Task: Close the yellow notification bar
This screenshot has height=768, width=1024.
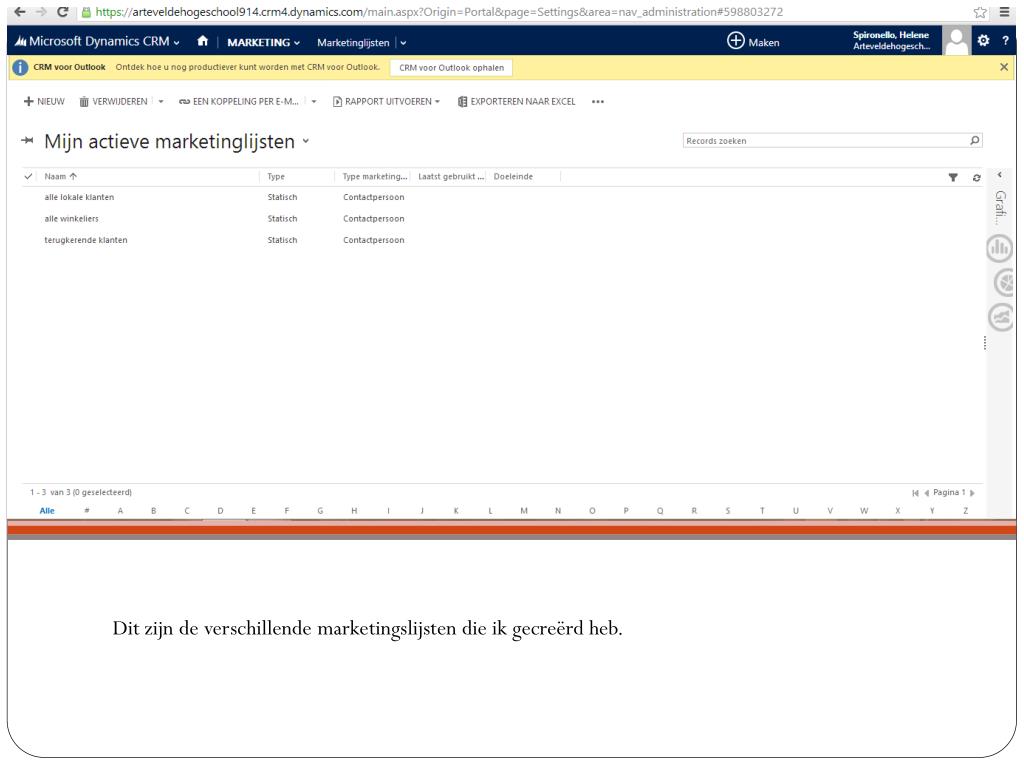Action: (1004, 66)
